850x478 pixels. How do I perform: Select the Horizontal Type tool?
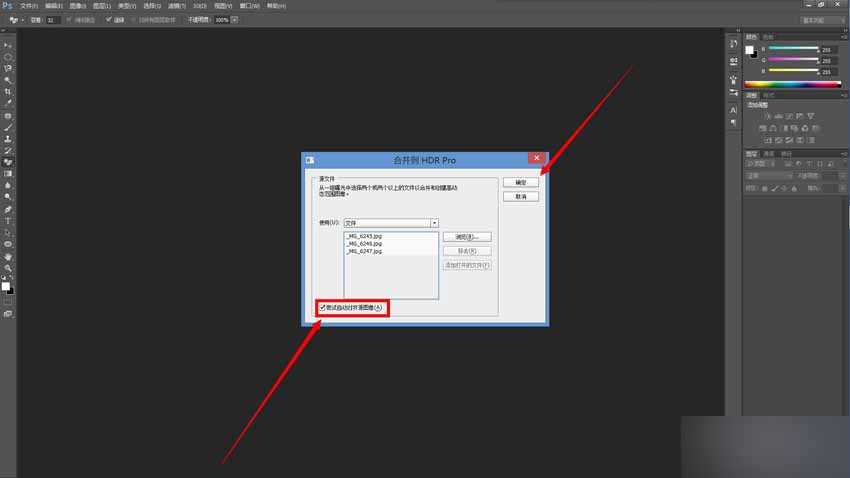click(x=8, y=221)
